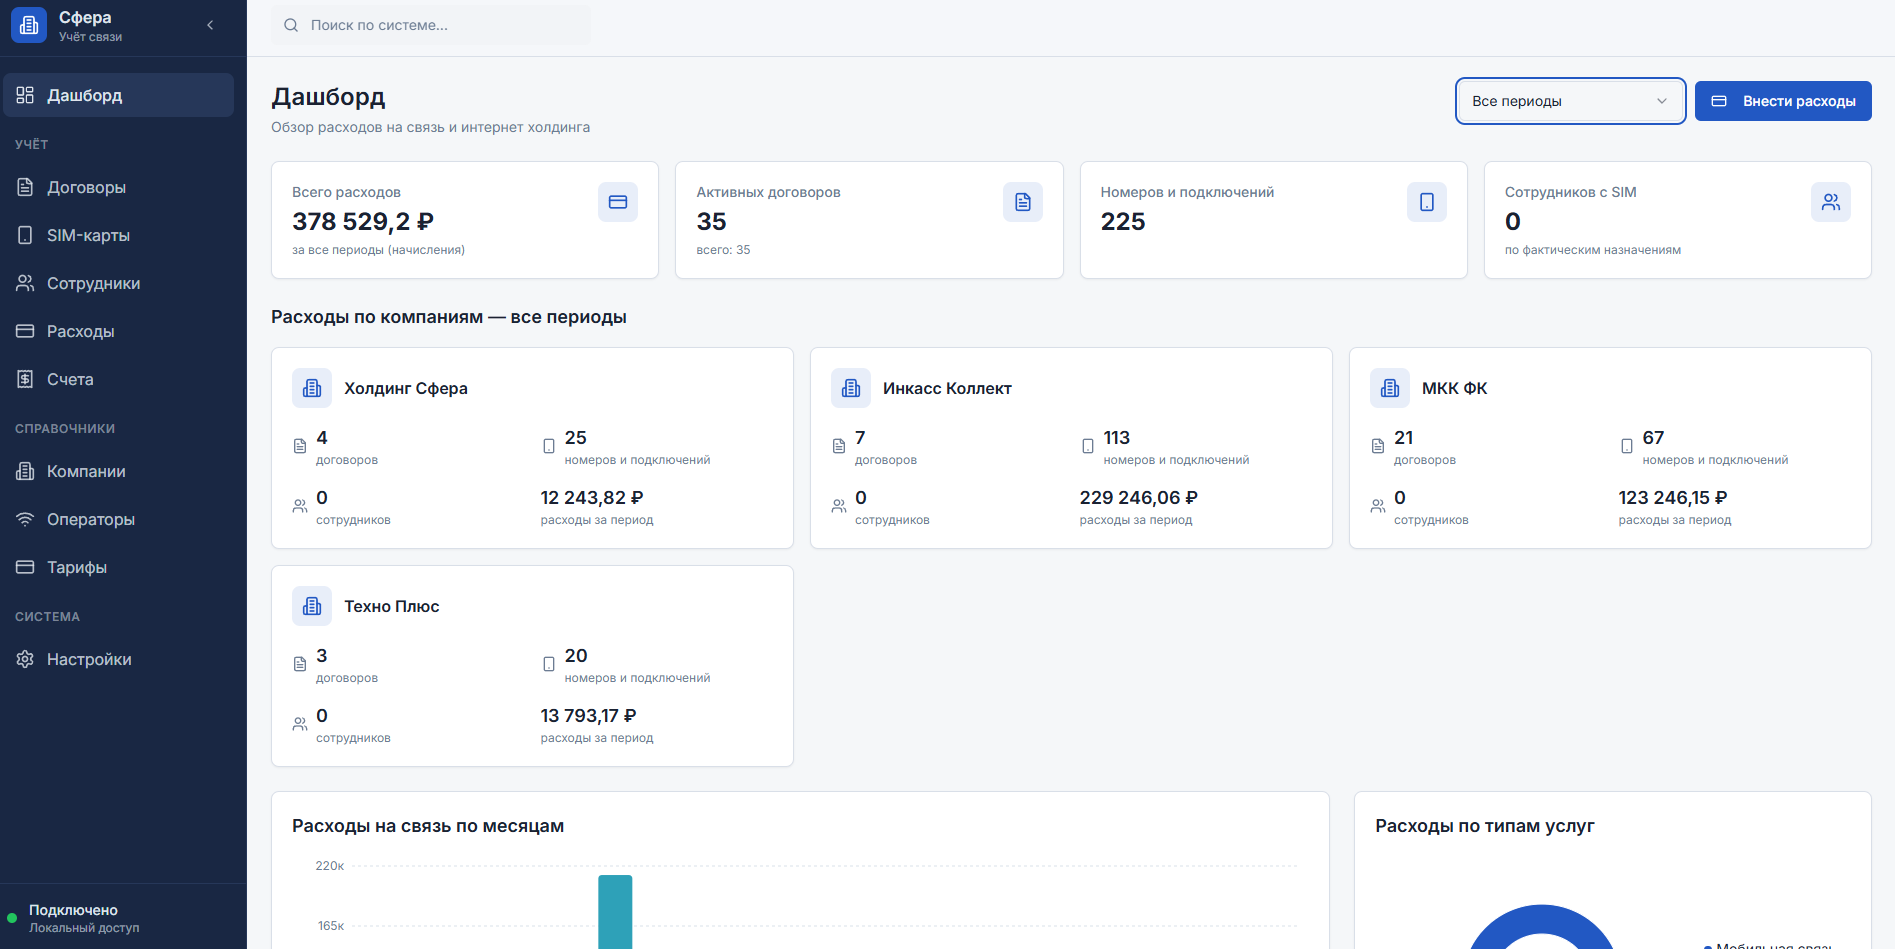The height and width of the screenshot is (949, 1895).
Task: Click the Расходы по типам услуг heading
Action: point(1485,826)
